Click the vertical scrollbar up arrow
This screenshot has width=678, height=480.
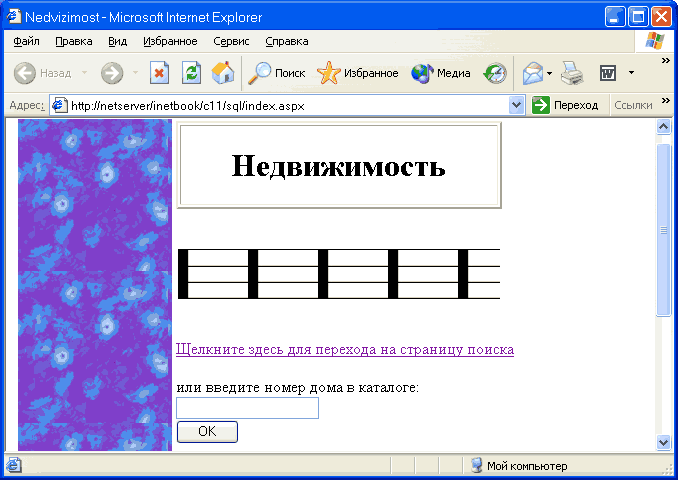pyautogui.click(x=663, y=127)
